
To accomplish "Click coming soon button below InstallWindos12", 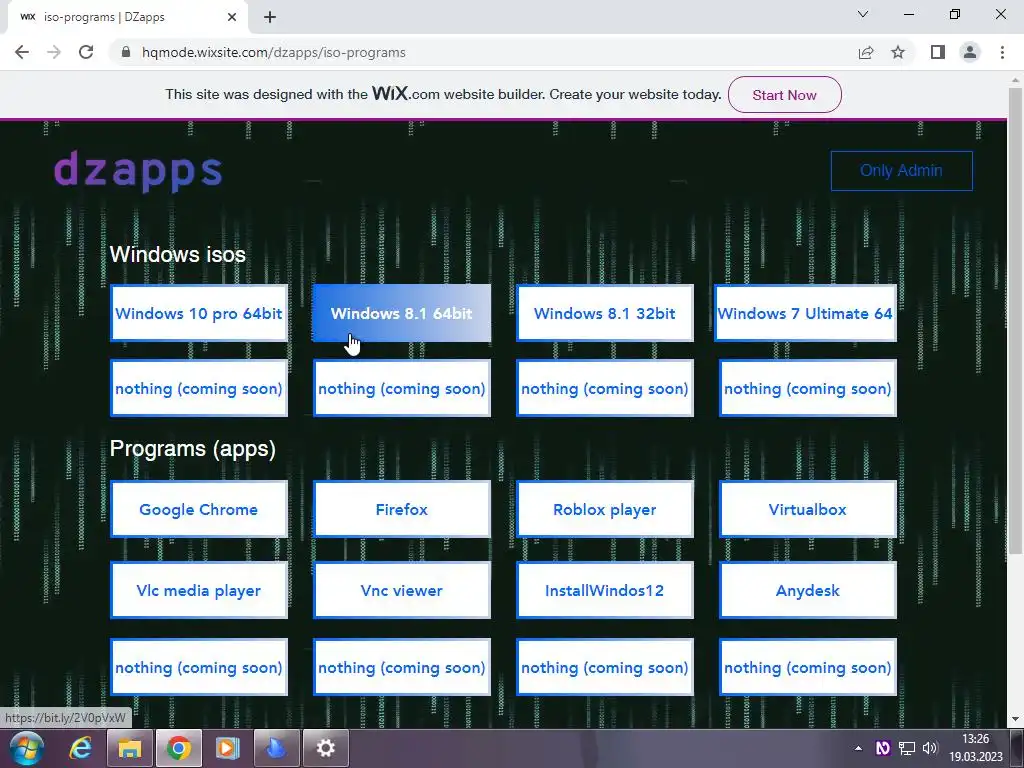I will tap(605, 667).
